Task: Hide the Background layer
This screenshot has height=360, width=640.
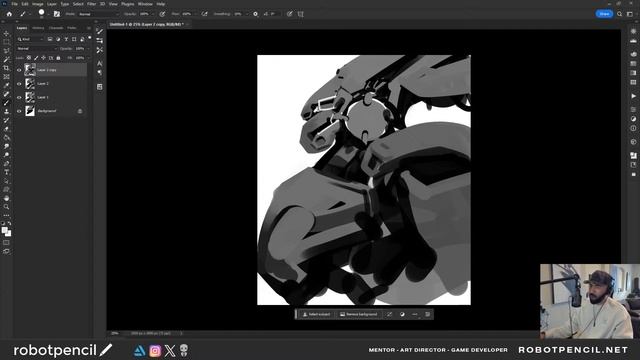Action: point(19,111)
